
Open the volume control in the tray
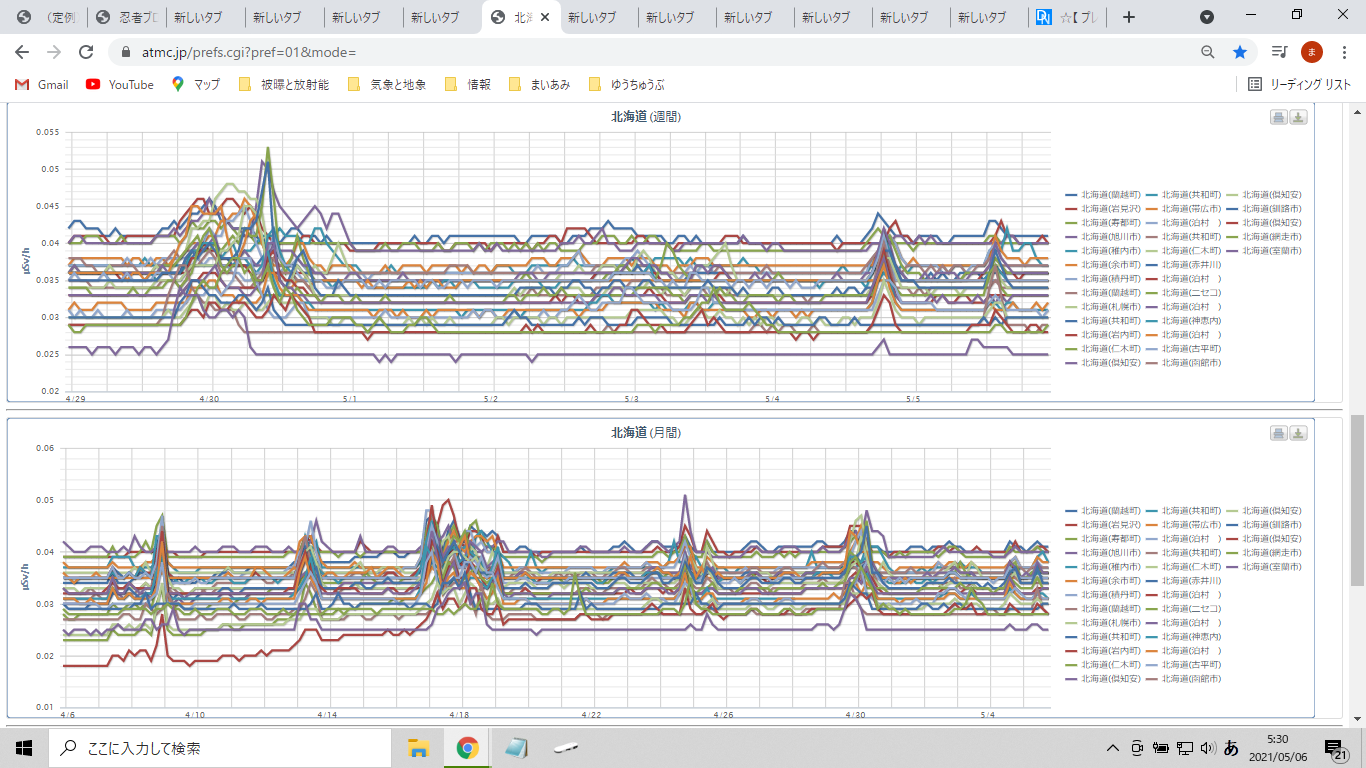click(x=1207, y=748)
